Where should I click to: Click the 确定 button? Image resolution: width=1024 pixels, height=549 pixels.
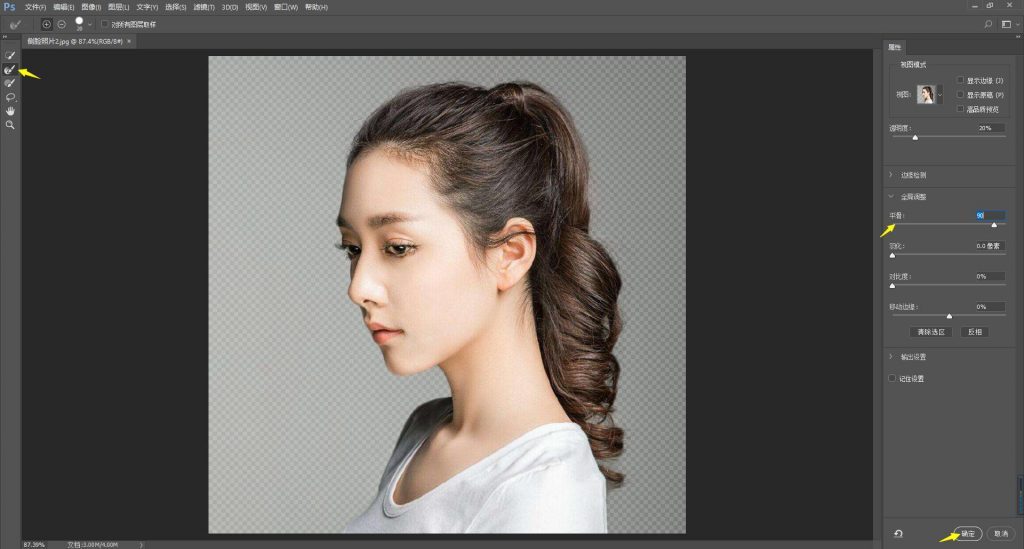click(x=967, y=533)
